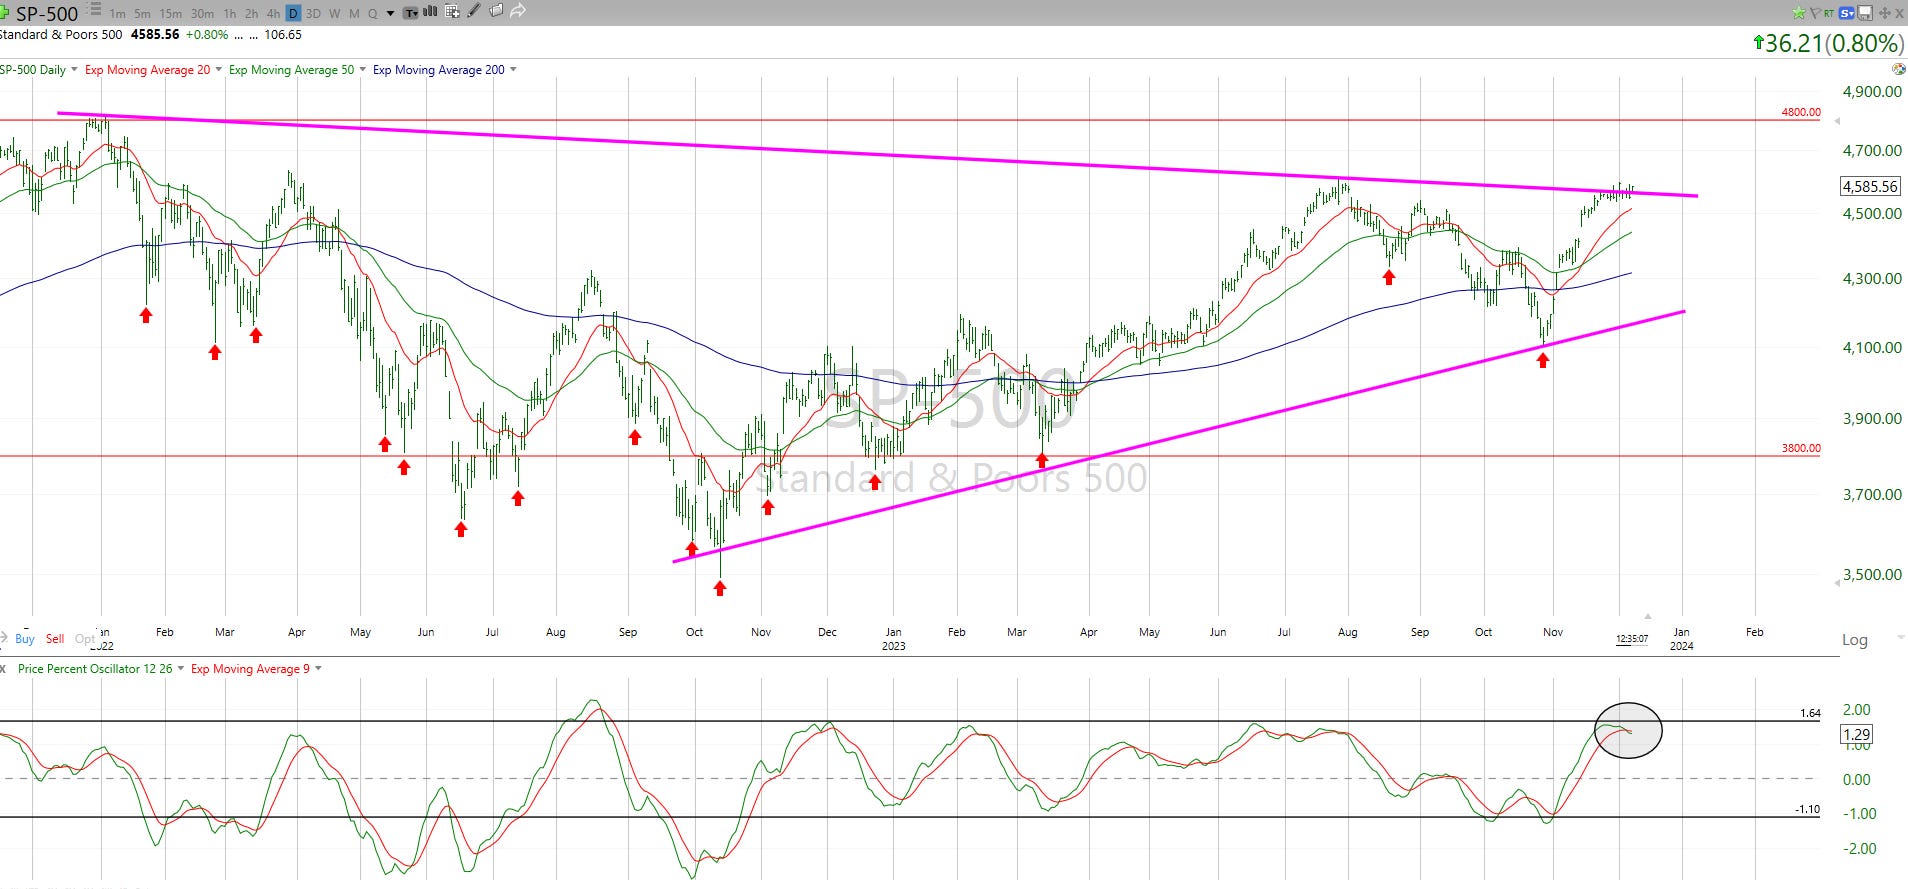Click the green star favorite icon
The width and height of the screenshot is (1908, 889).
1799,13
